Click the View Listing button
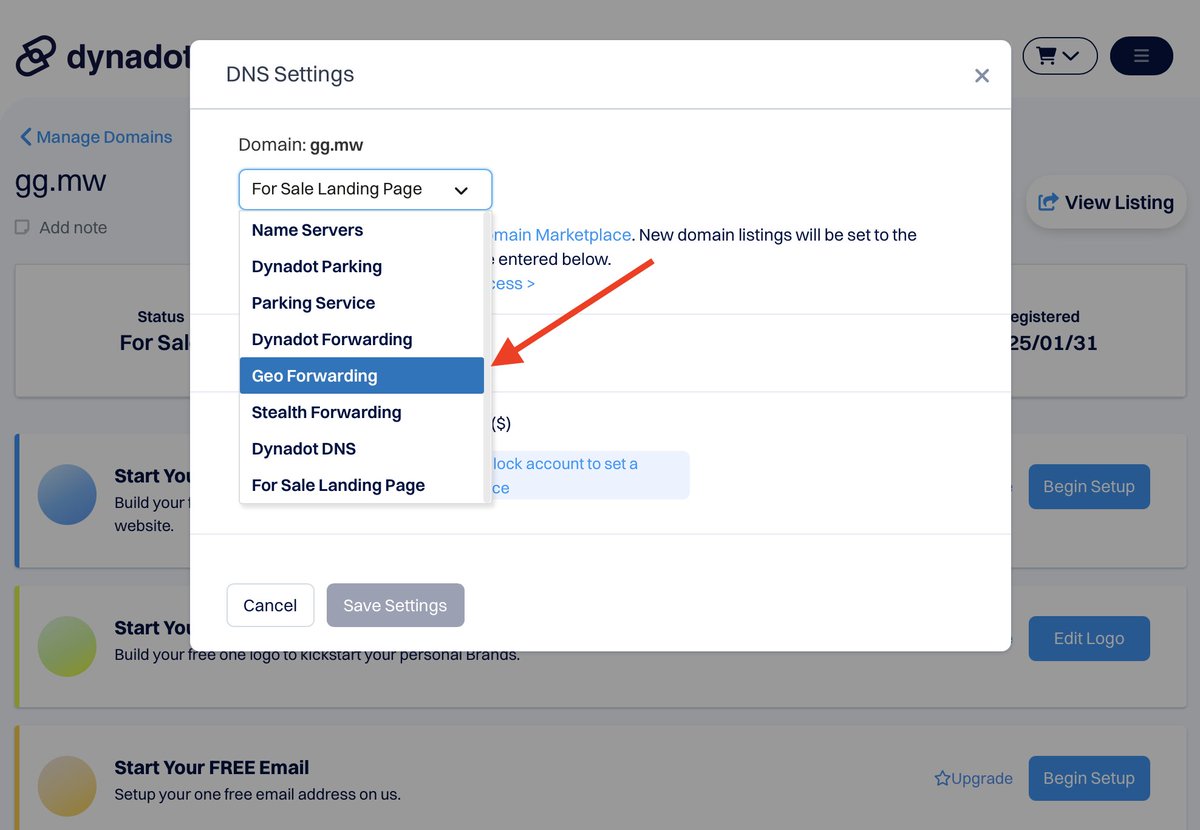This screenshot has height=830, width=1200. point(1106,202)
